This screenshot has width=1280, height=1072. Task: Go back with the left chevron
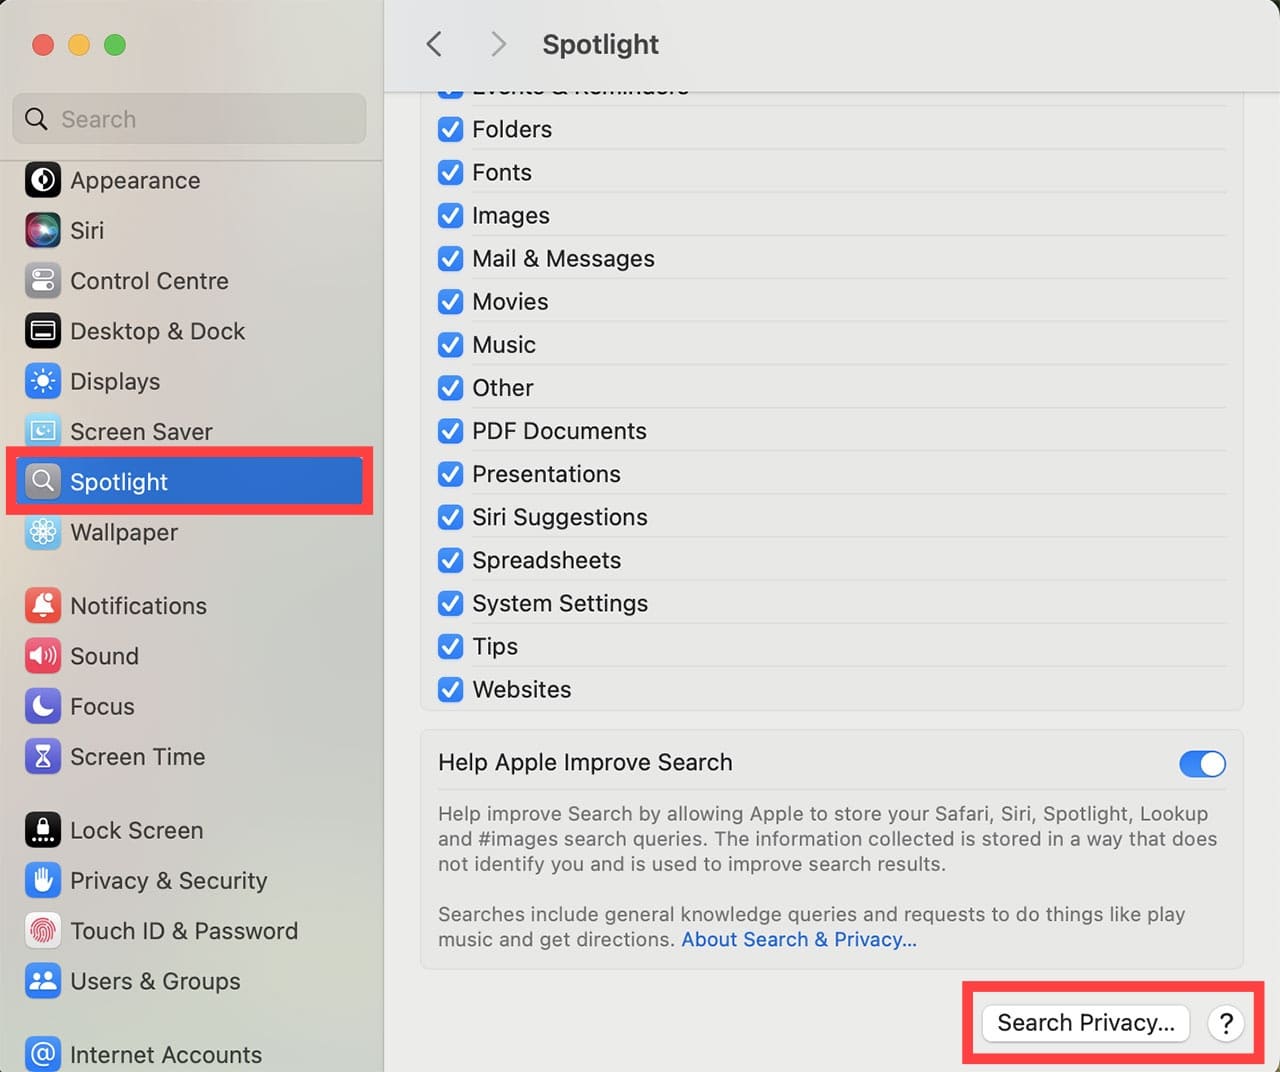(434, 44)
